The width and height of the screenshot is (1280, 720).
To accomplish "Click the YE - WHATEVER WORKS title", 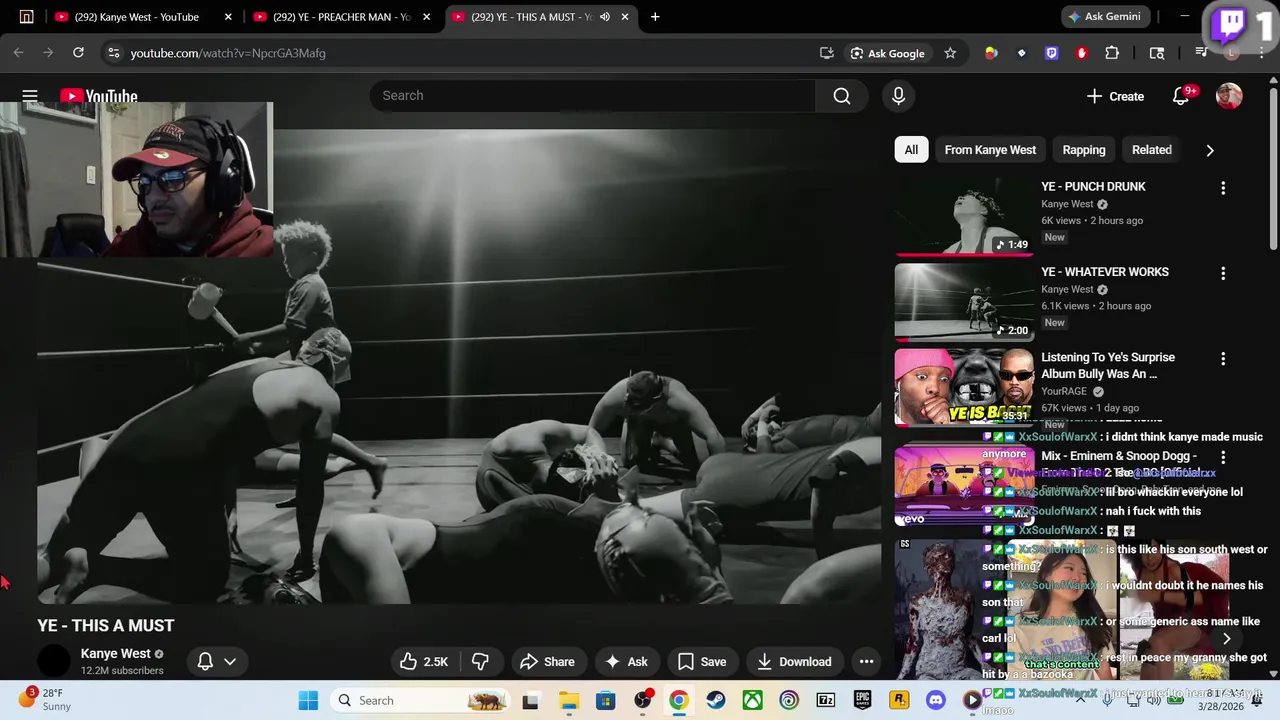I will (1105, 272).
